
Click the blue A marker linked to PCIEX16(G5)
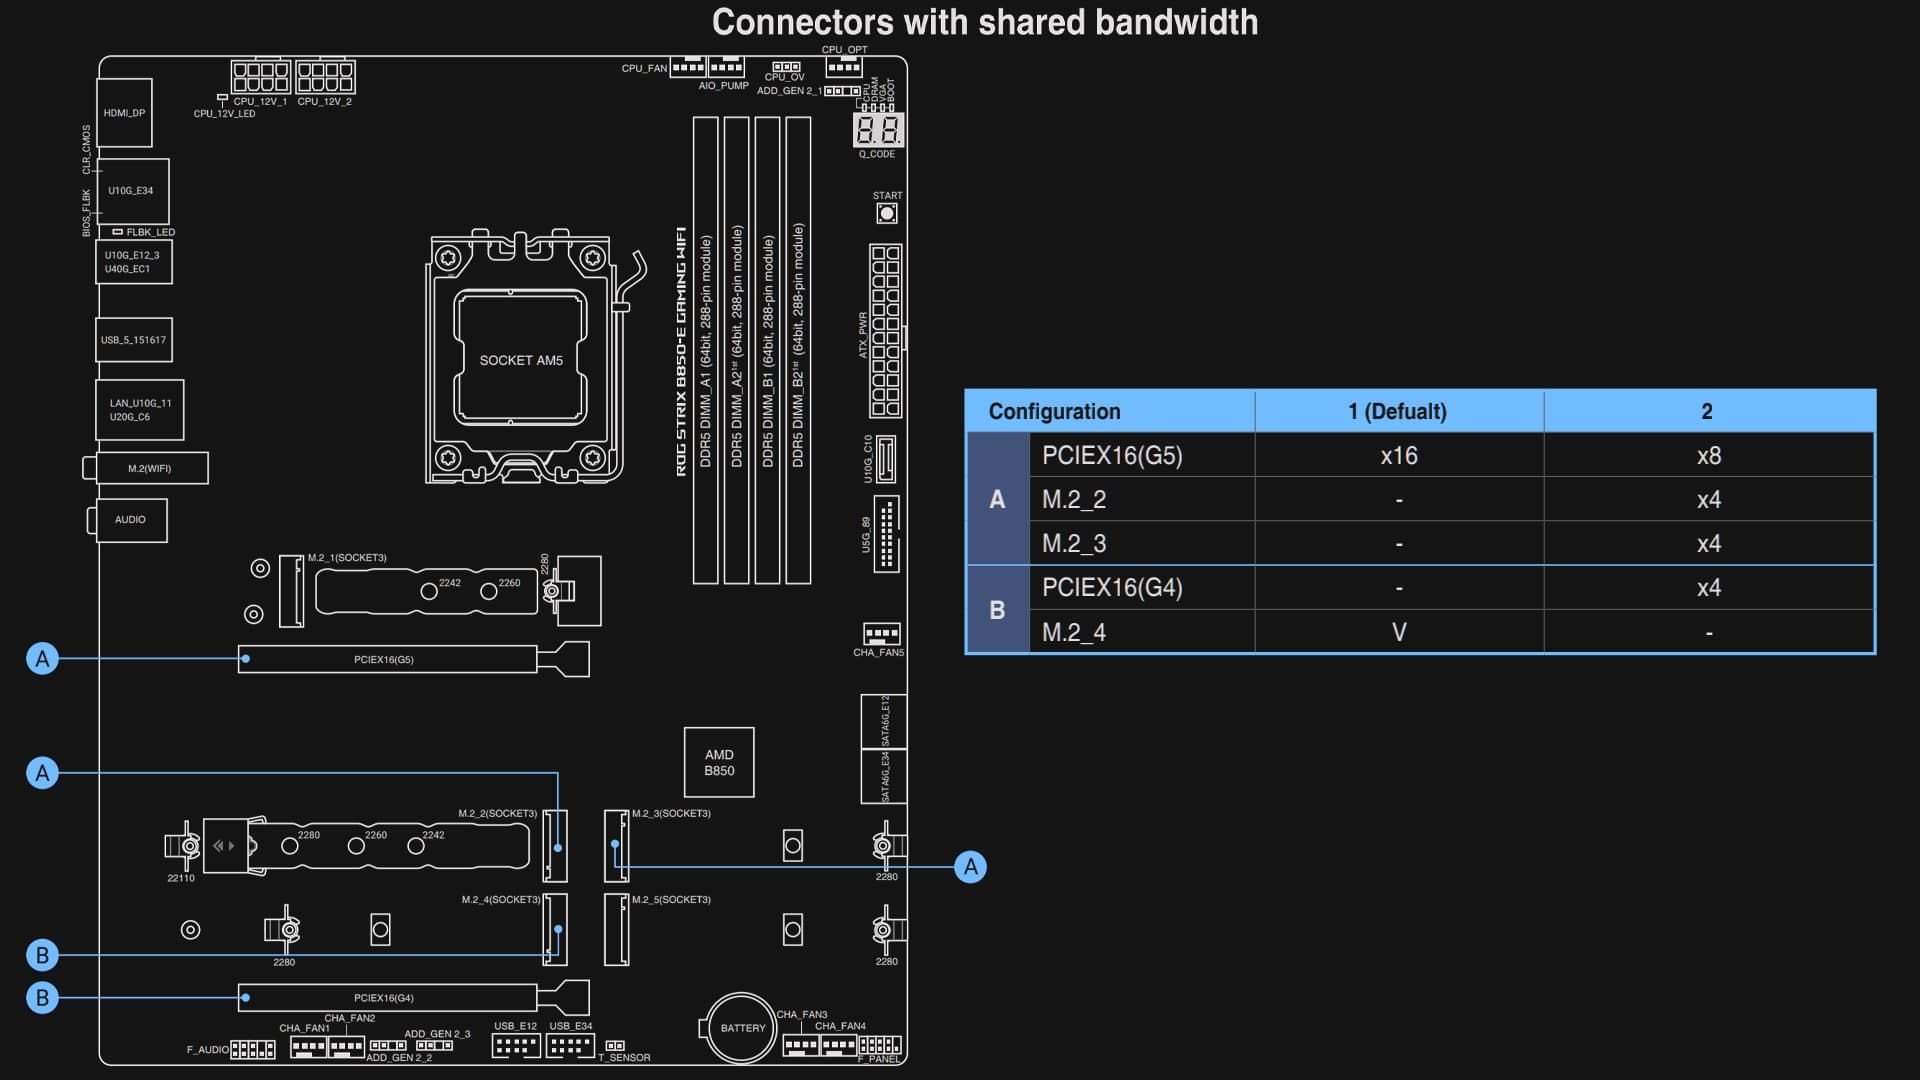coord(42,659)
